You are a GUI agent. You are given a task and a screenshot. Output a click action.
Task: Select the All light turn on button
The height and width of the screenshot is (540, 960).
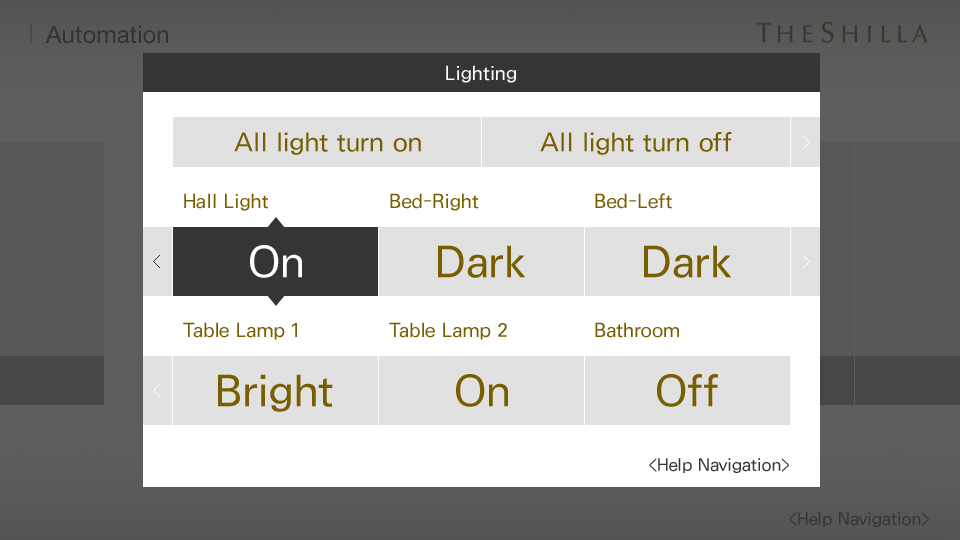click(x=327, y=142)
